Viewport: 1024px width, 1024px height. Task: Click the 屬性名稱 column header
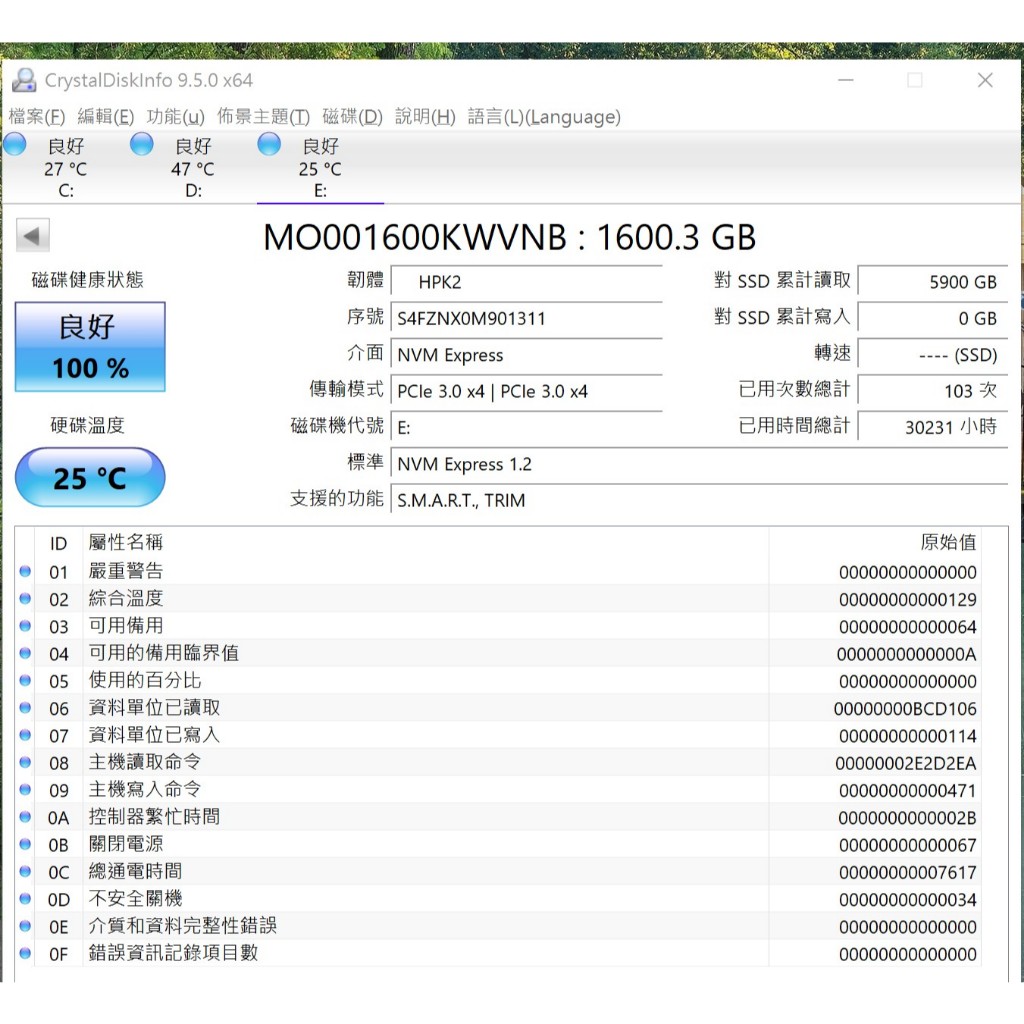[126, 543]
